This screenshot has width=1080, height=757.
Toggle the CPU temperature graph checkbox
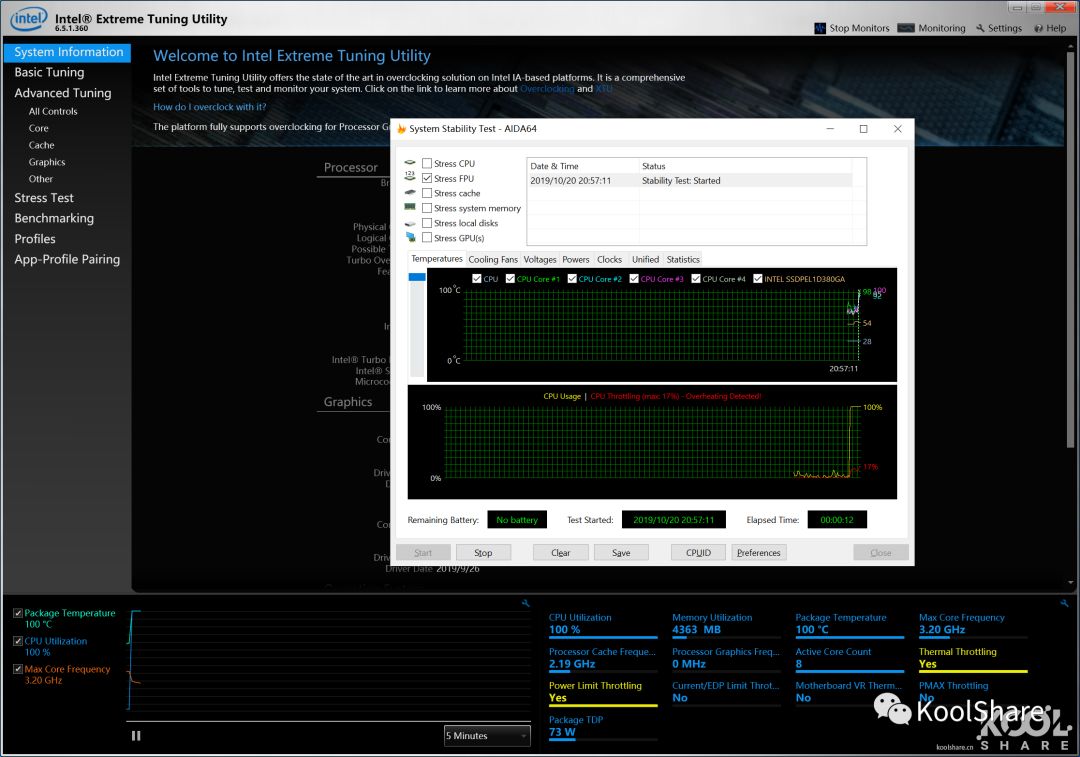tap(477, 278)
